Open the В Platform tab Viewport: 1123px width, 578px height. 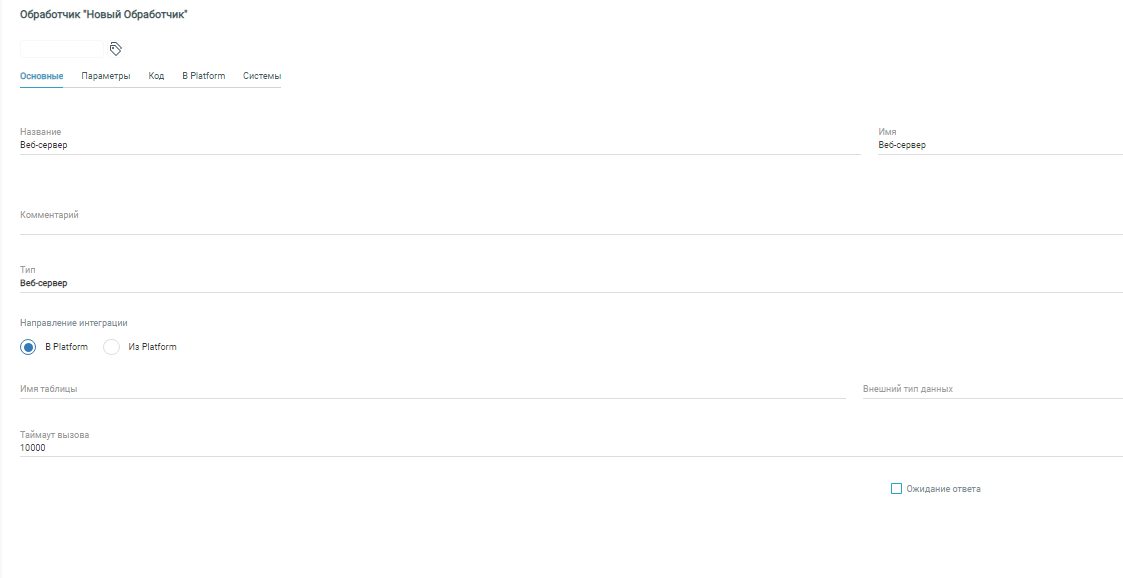[203, 76]
